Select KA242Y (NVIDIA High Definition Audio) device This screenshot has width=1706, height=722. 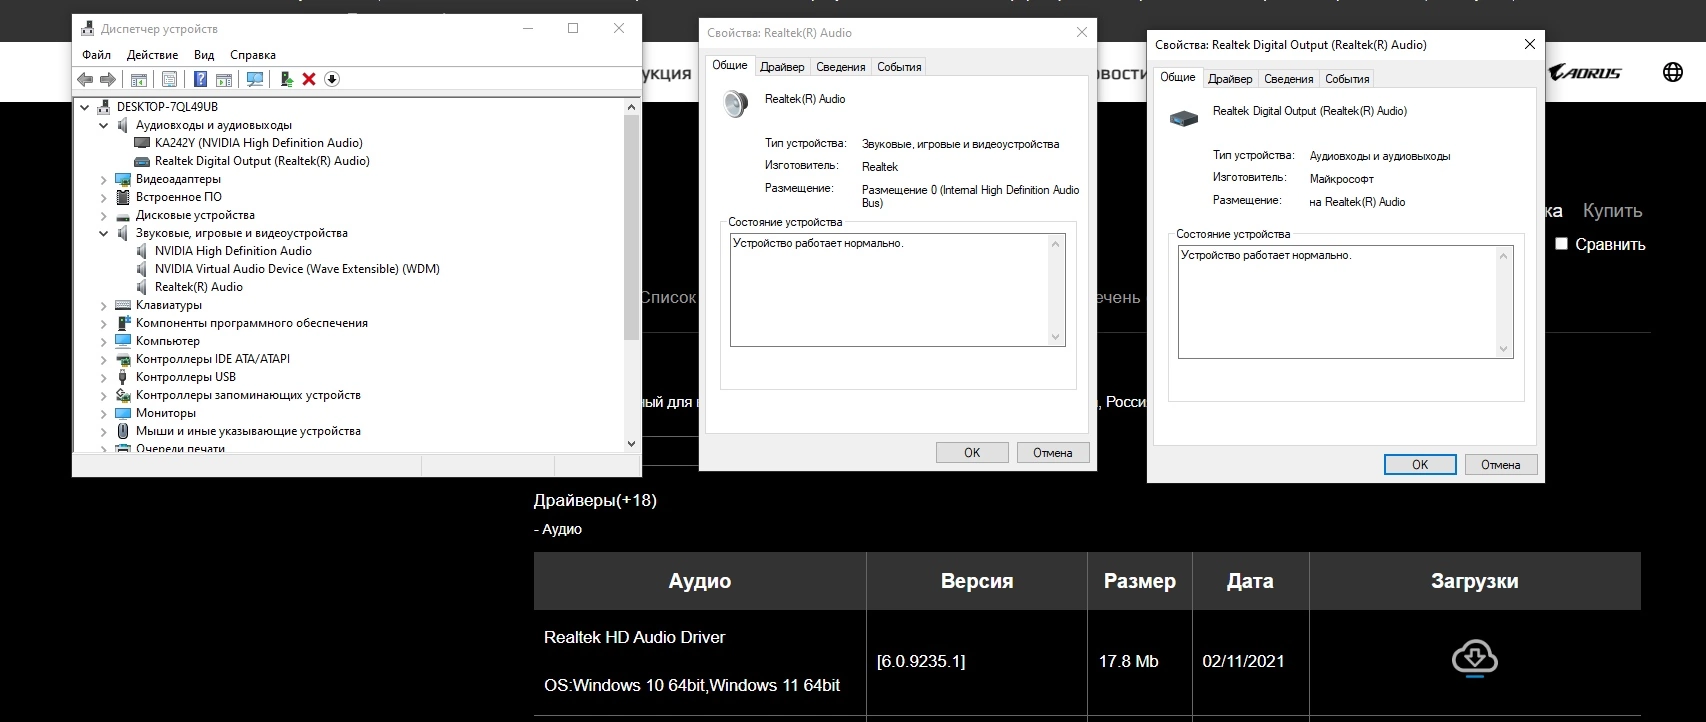[258, 143]
